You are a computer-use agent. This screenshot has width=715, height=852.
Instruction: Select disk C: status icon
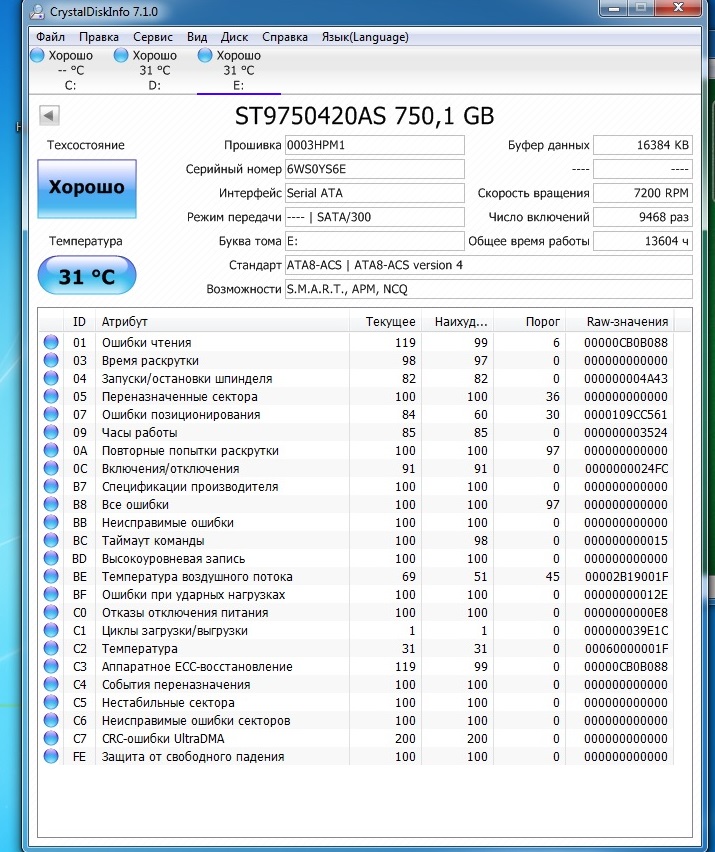pyautogui.click(x=38, y=56)
